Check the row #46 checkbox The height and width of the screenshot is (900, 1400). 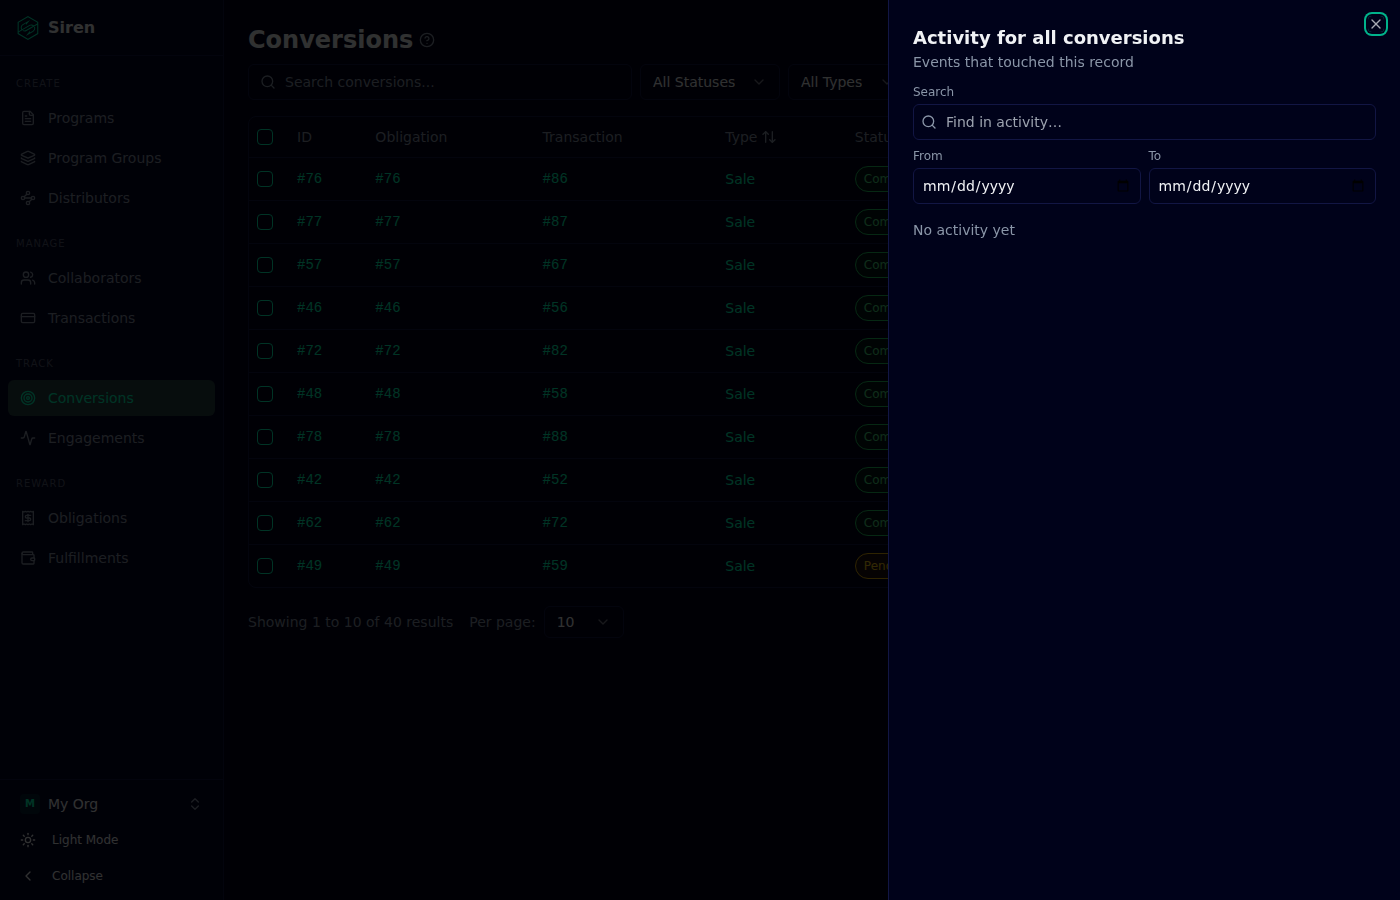265,308
